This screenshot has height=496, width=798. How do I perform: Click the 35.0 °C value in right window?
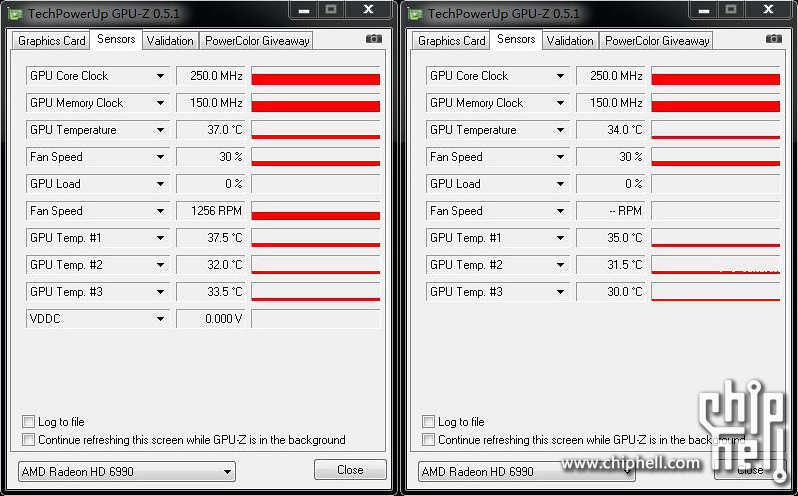[611, 238]
